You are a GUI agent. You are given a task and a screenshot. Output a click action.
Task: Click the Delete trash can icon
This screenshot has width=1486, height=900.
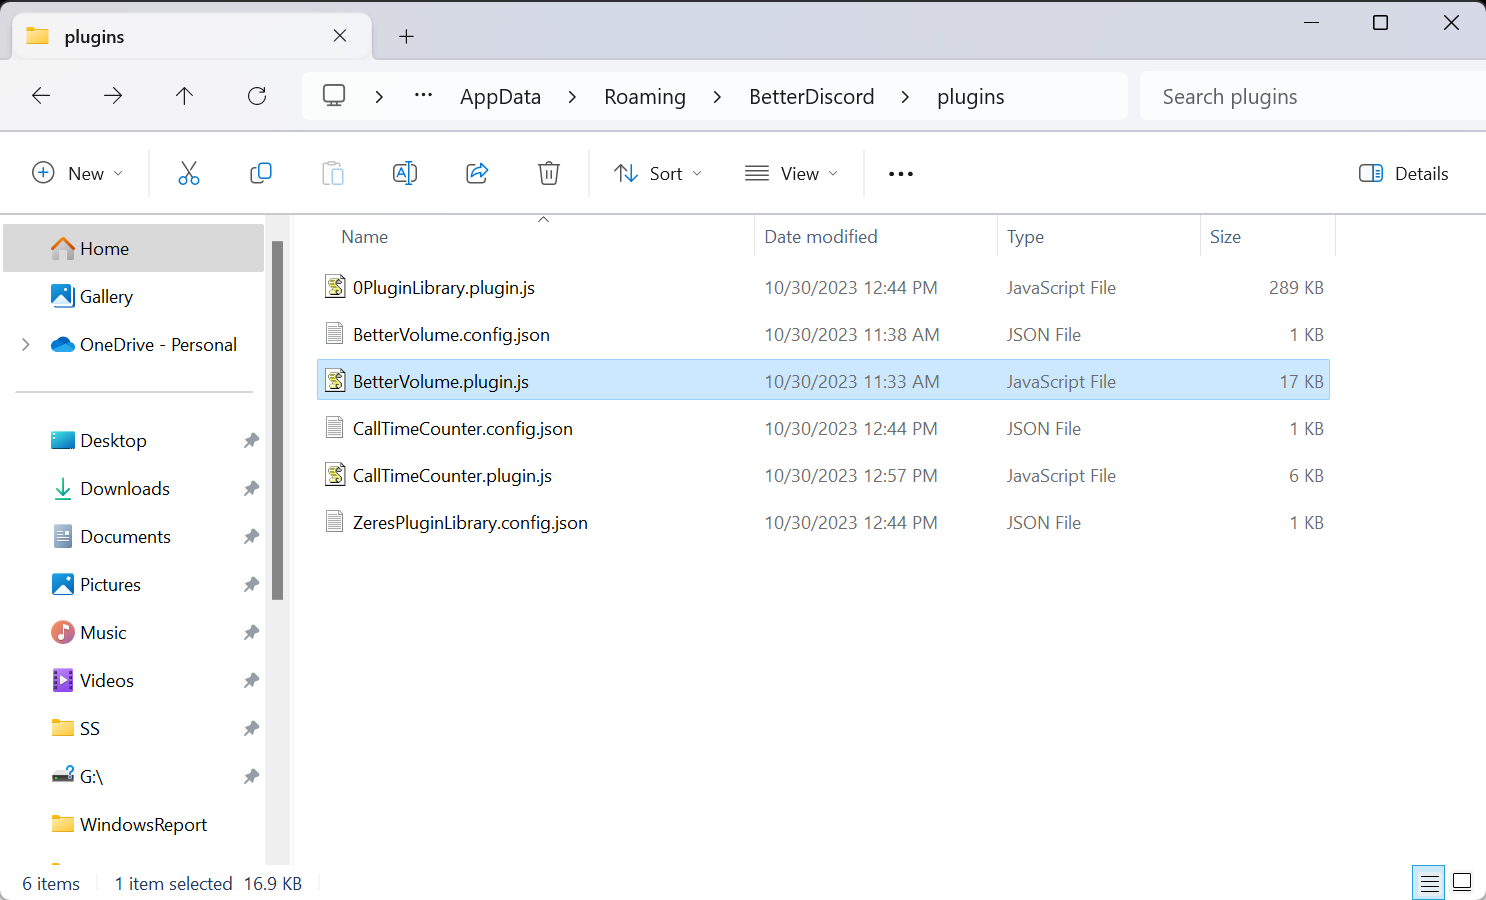tap(549, 173)
